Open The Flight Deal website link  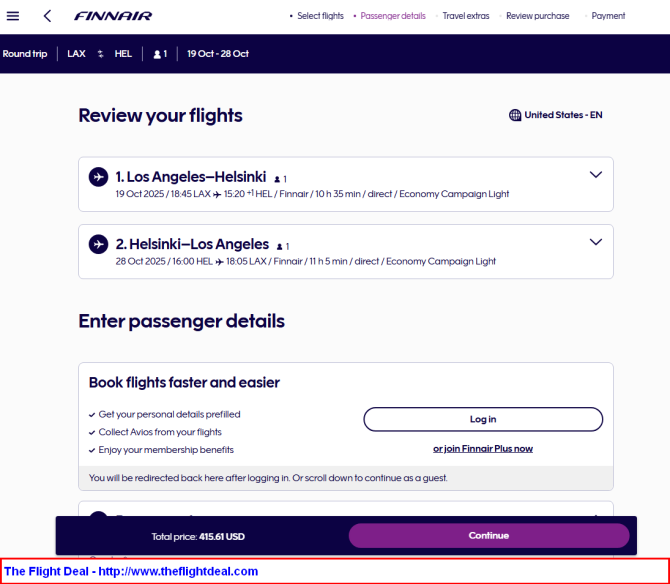tap(131, 571)
